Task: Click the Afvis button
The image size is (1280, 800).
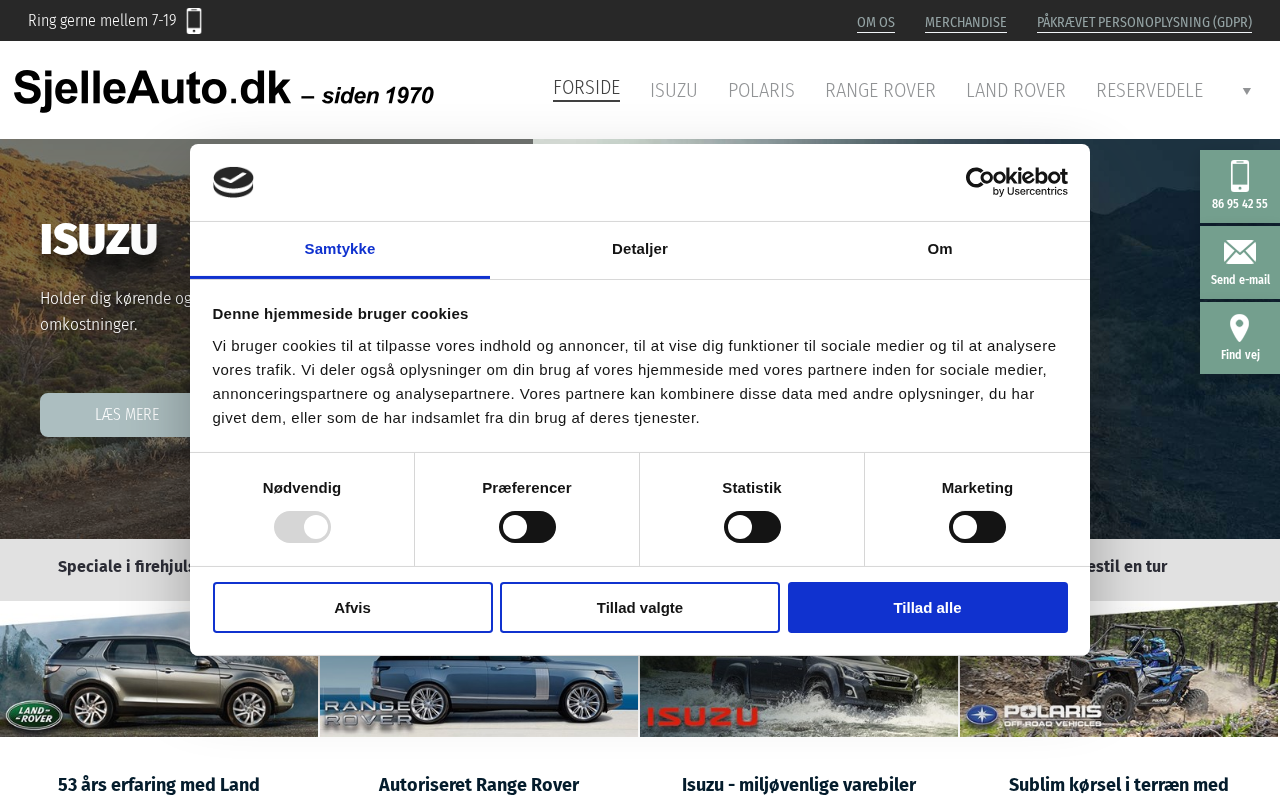Action: (x=353, y=607)
